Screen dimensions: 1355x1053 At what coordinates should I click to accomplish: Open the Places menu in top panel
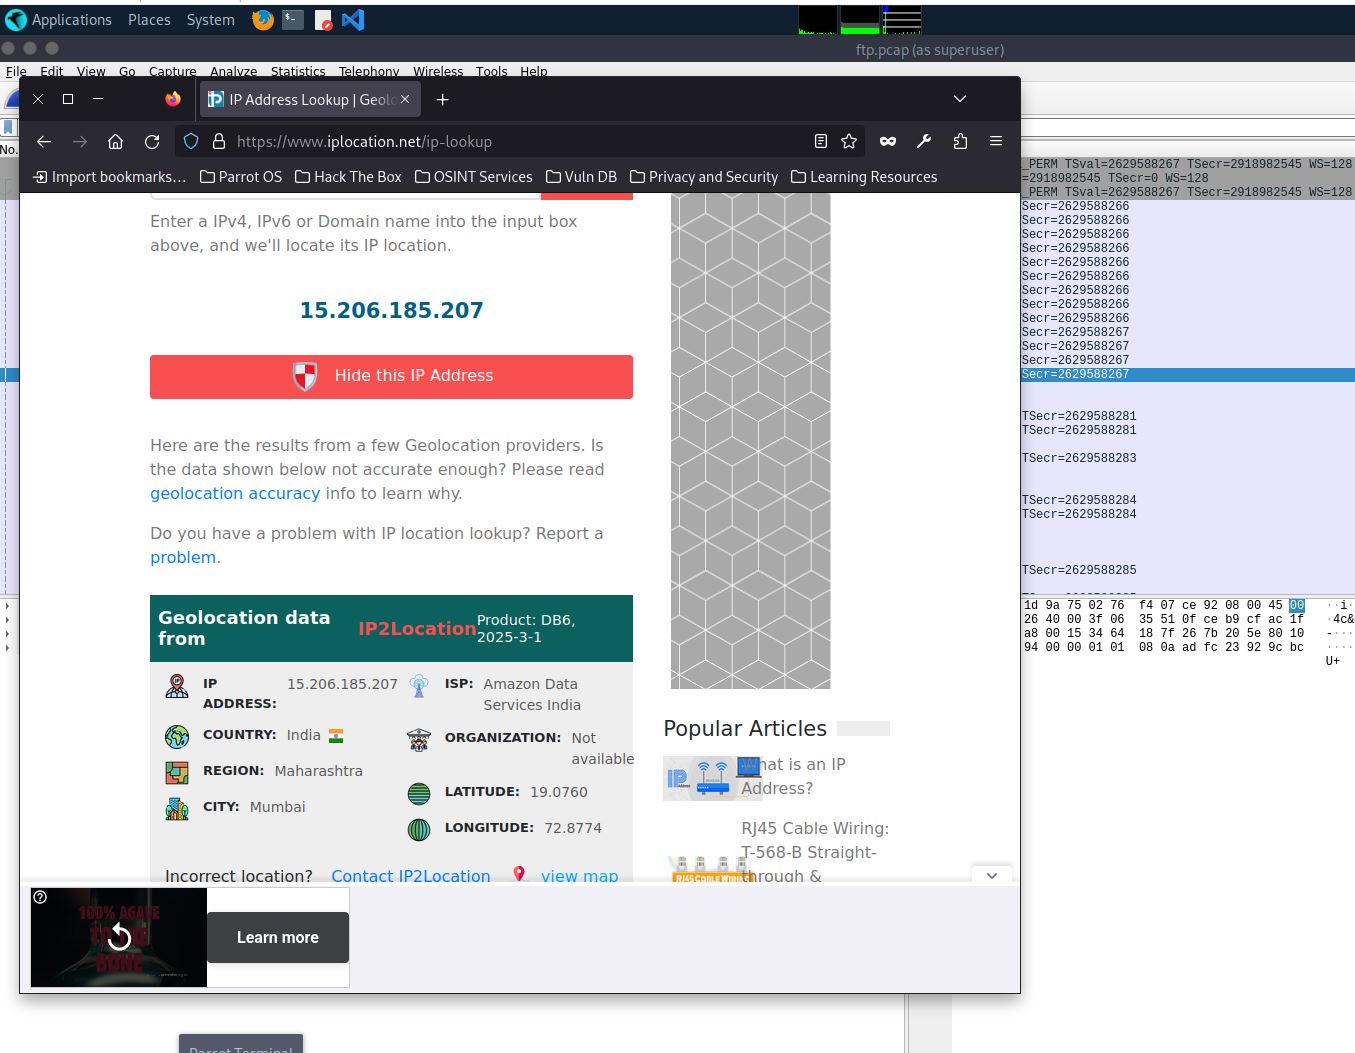[x=149, y=19]
